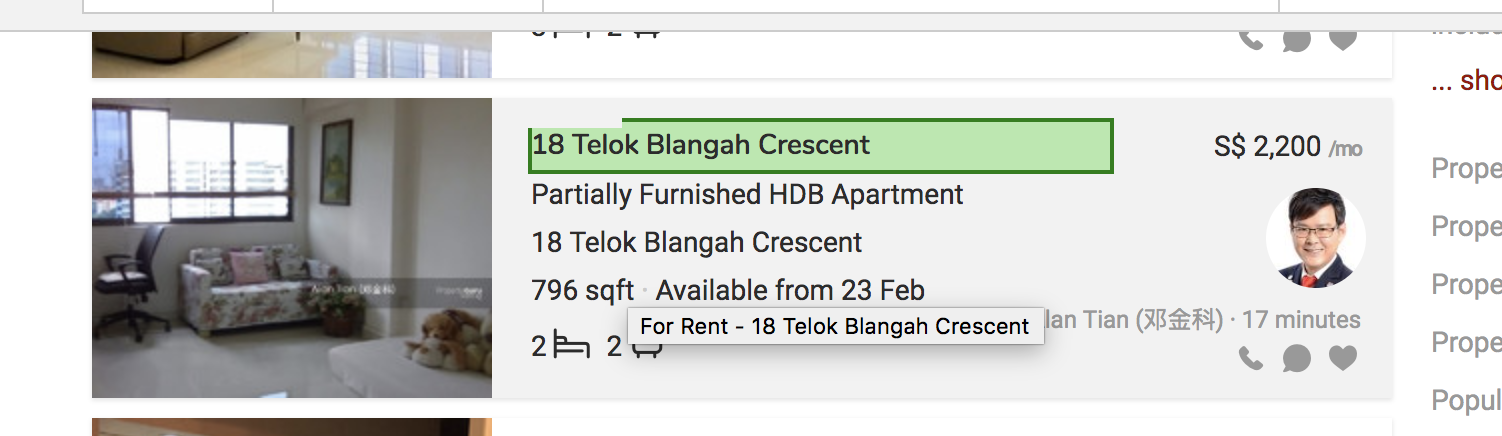This screenshot has width=1502, height=436.
Task: Click the Available from 23 Feb text
Action: click(x=790, y=291)
